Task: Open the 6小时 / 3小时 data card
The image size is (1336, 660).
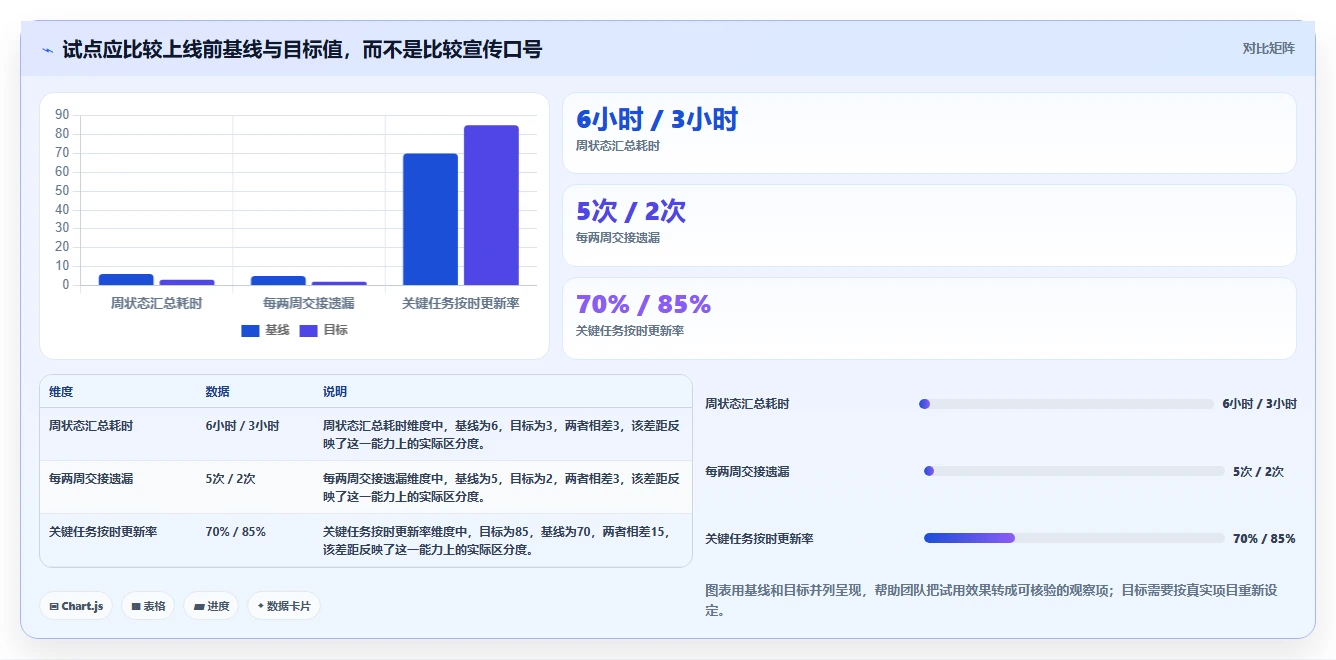Action: point(929,133)
